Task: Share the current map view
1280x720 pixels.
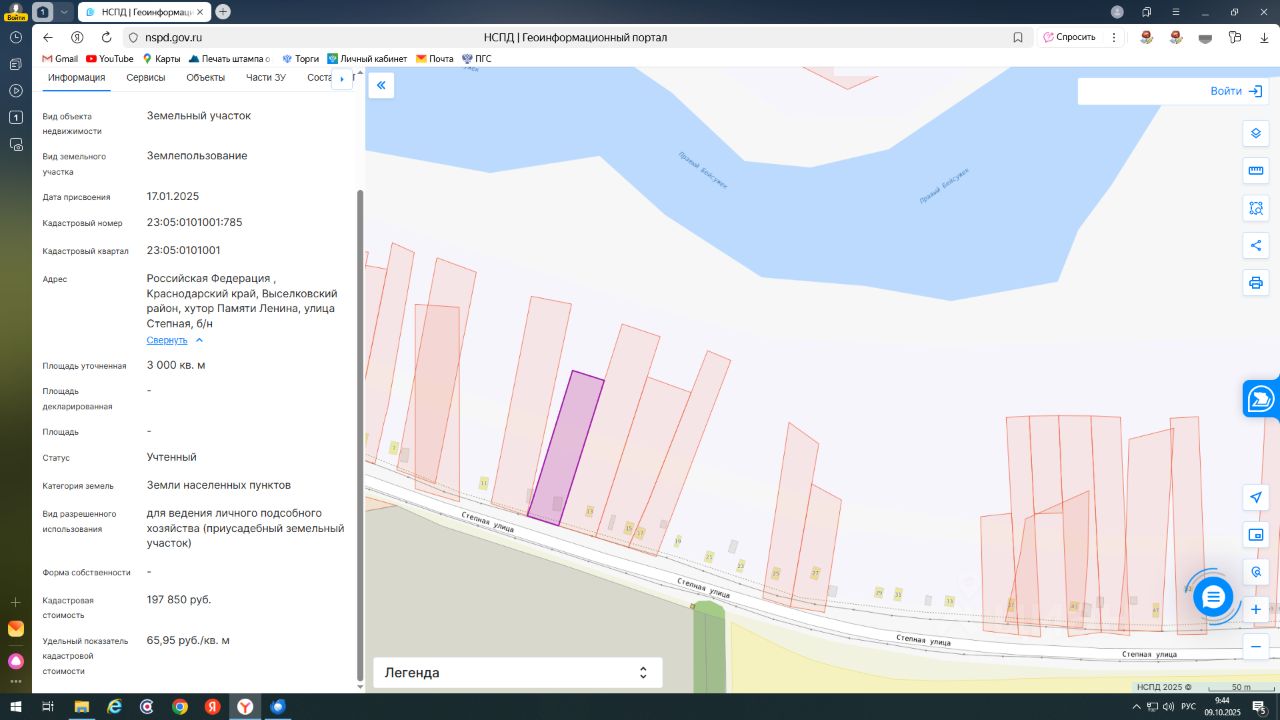Action: point(1256,246)
